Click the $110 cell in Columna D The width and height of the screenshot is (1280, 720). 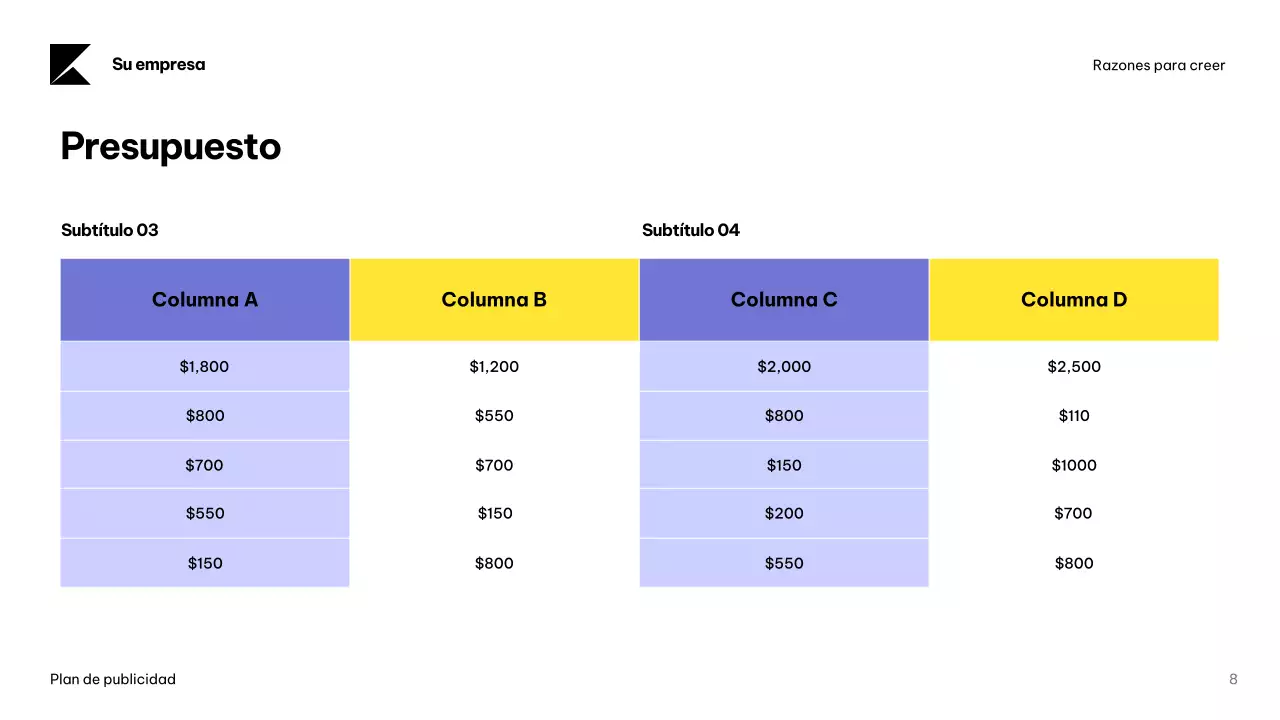(x=1074, y=416)
